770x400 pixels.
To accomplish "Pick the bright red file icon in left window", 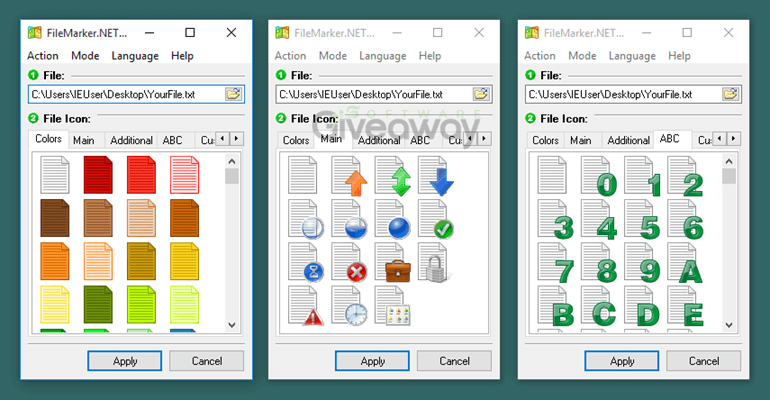I will click(x=141, y=174).
